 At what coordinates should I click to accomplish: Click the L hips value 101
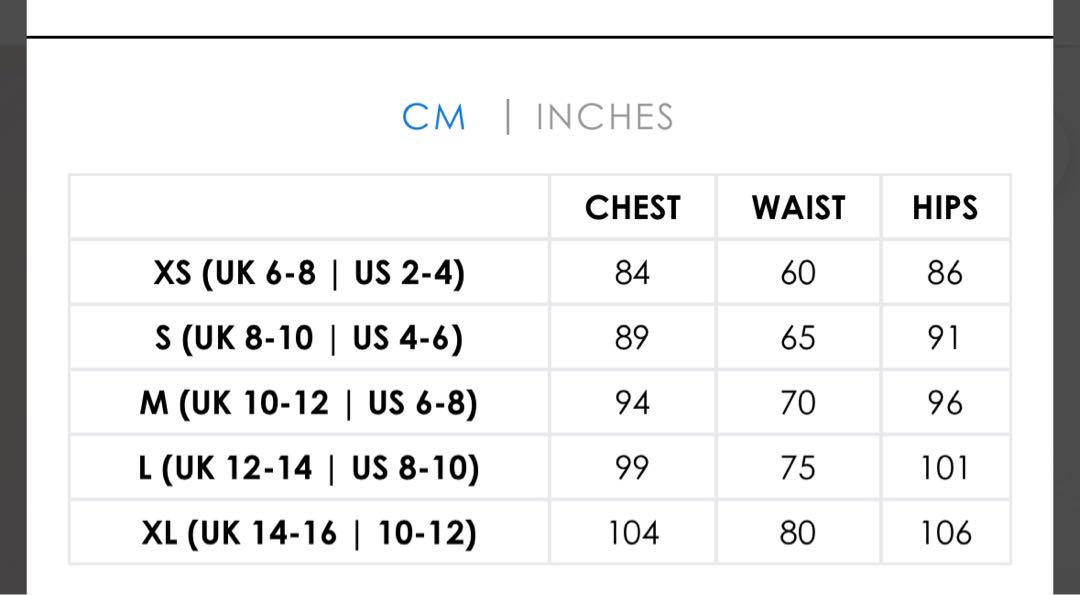pos(945,468)
